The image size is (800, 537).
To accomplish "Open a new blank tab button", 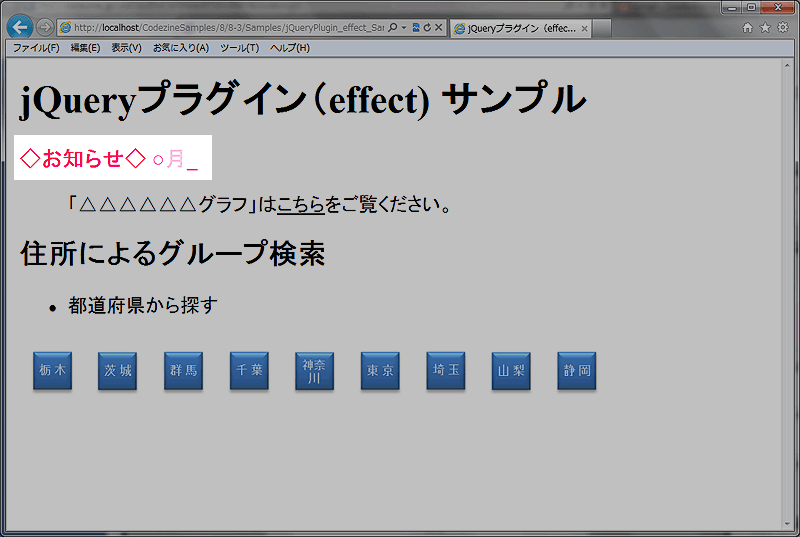I will (x=602, y=29).
